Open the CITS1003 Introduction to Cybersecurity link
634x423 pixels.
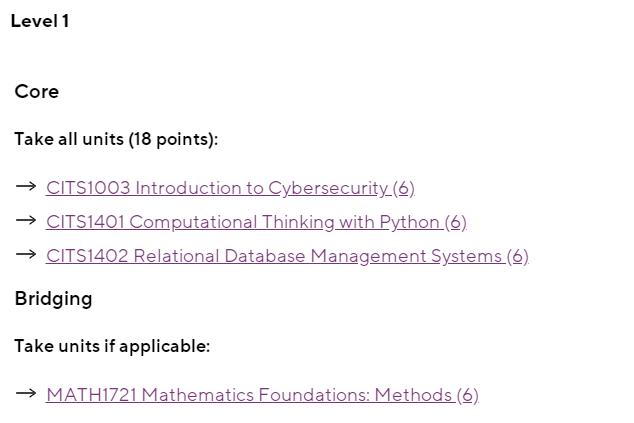[230, 188]
